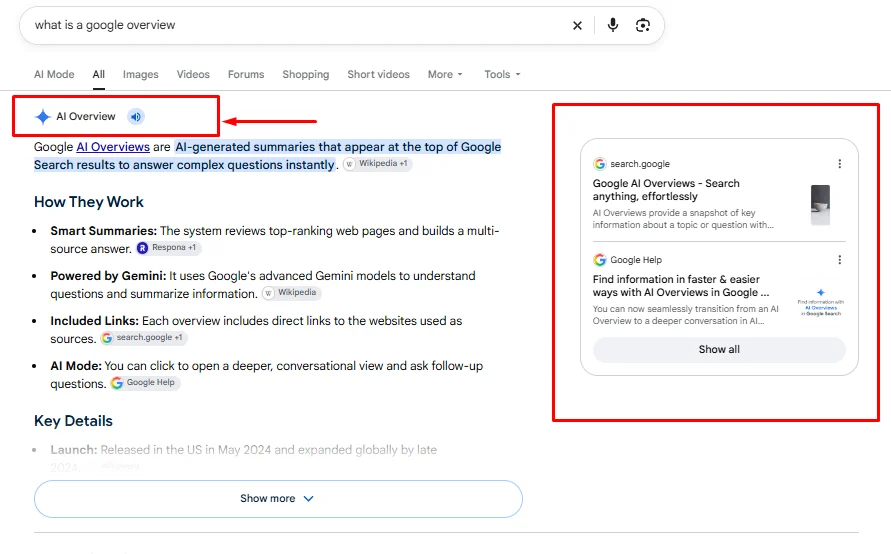Click the Show all sources button

719,349
